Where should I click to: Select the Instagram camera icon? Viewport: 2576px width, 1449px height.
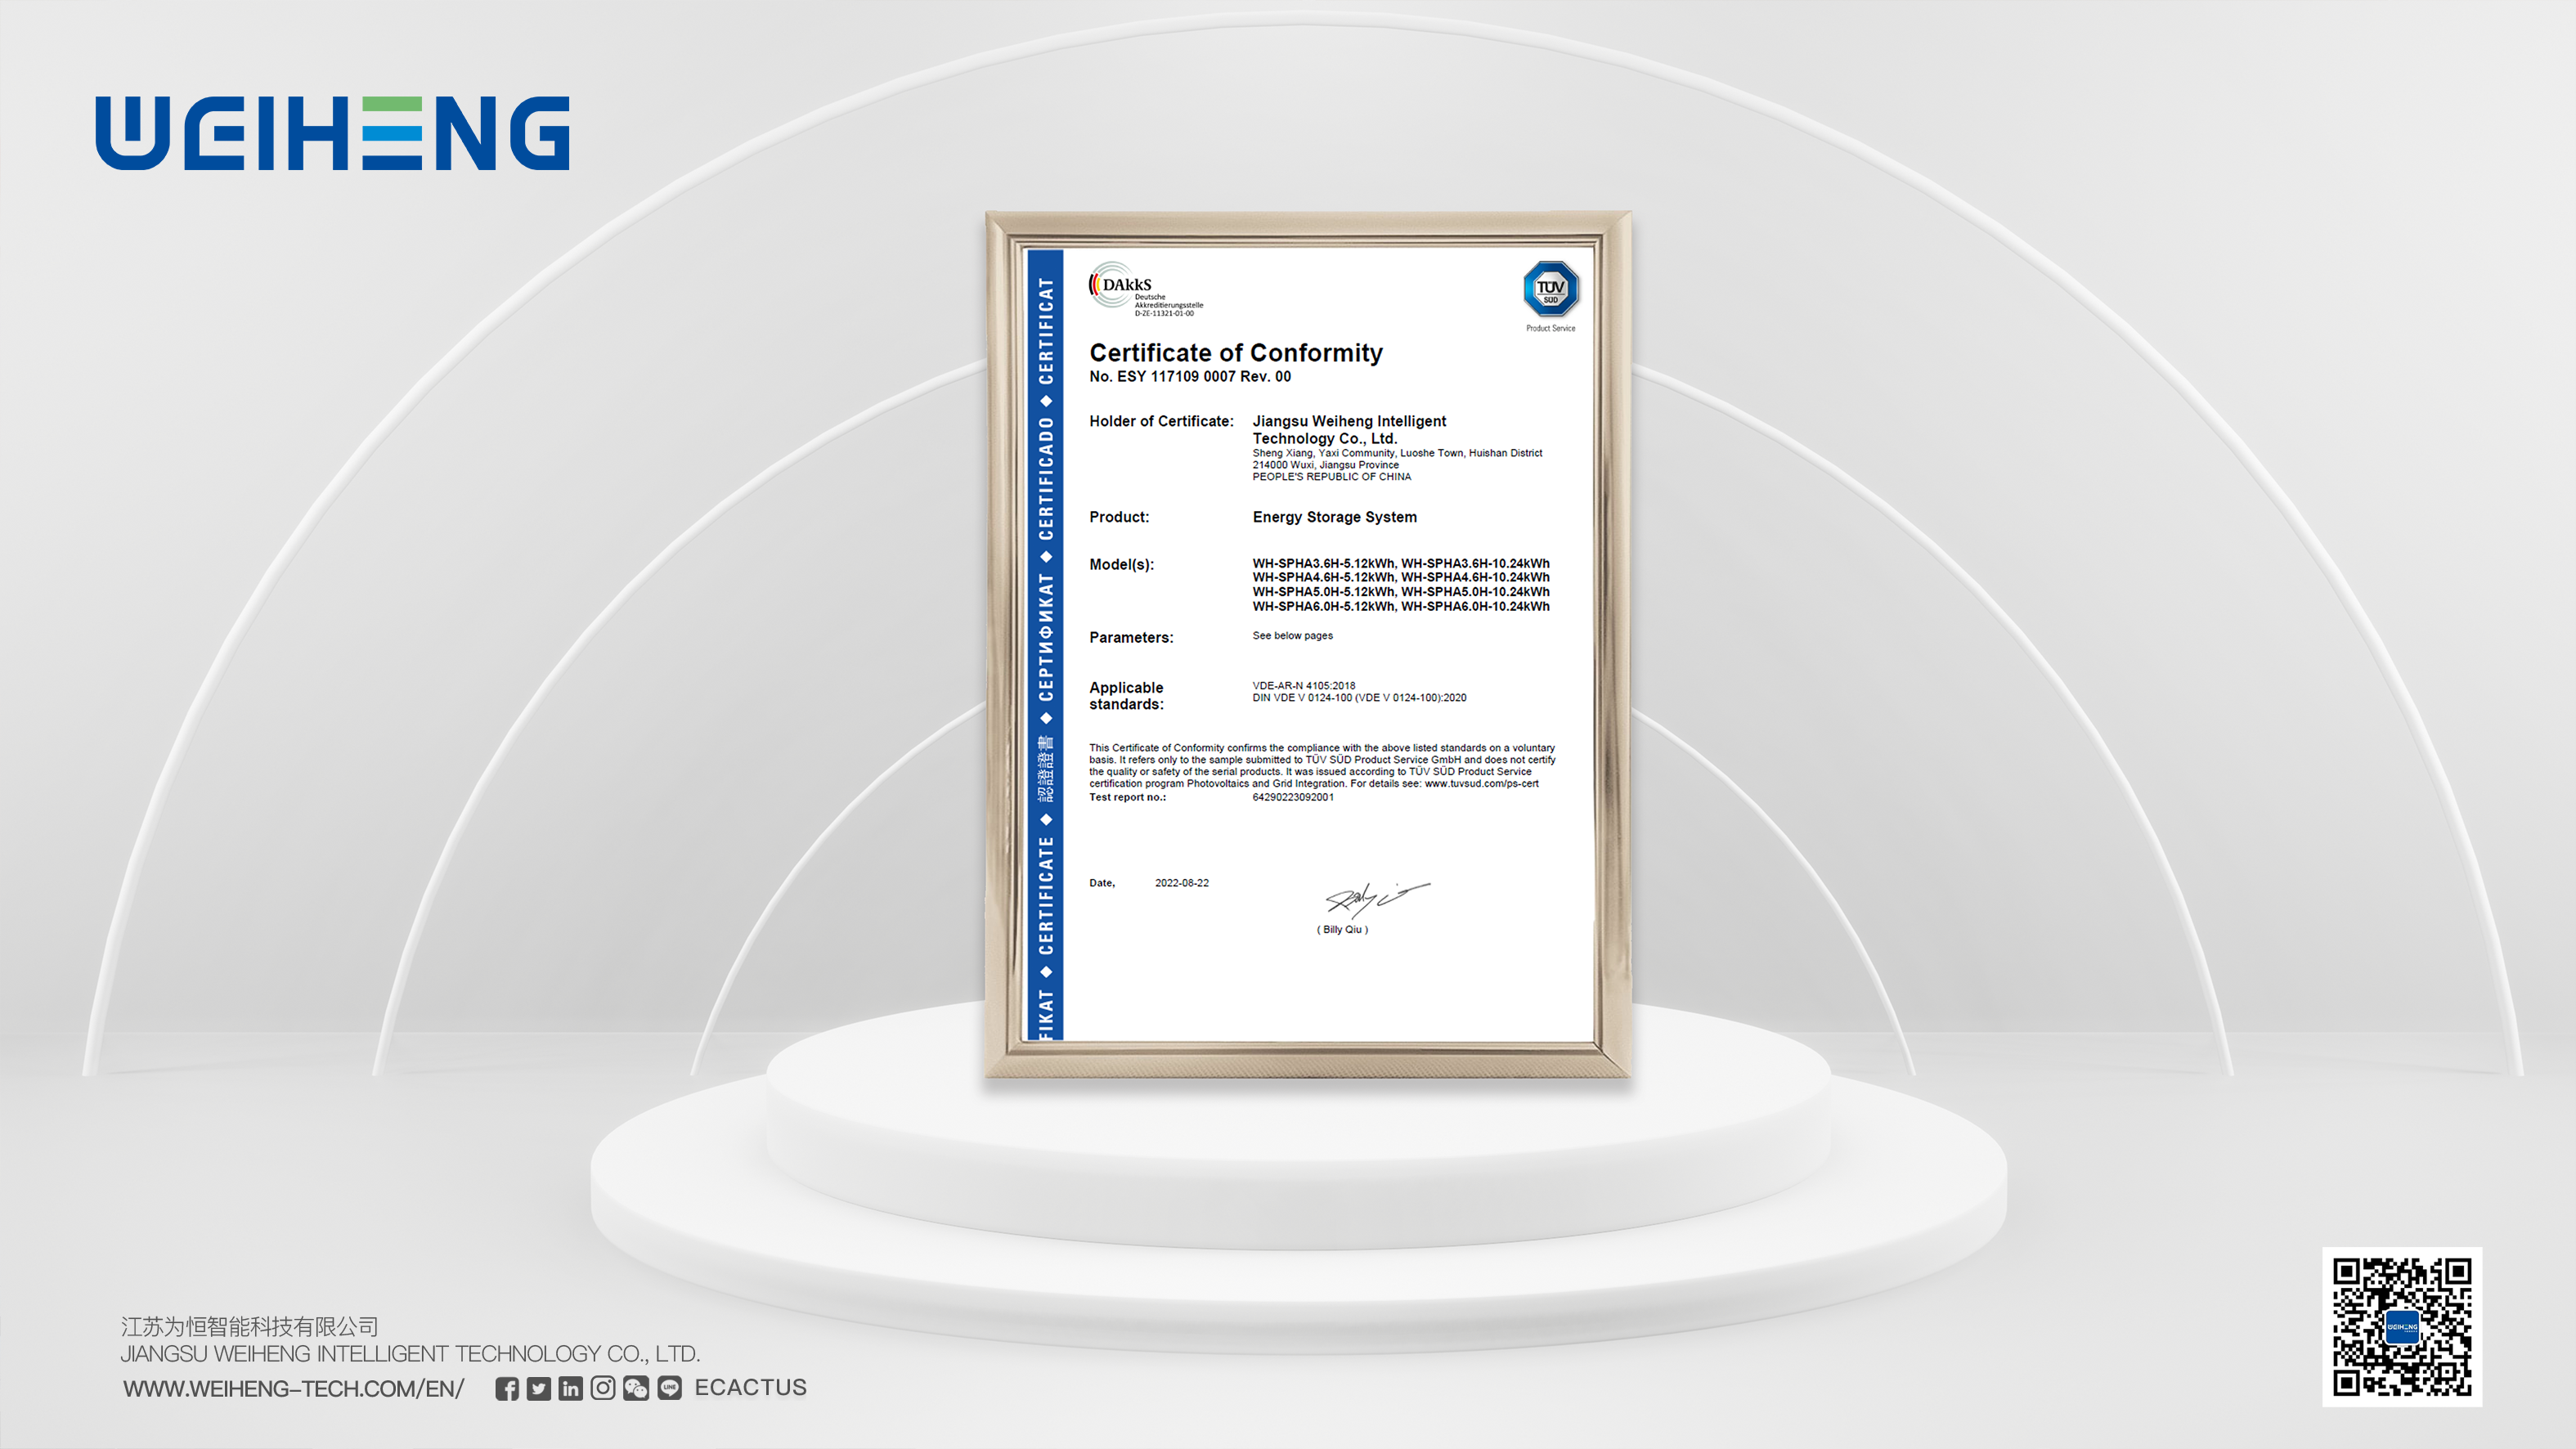603,1388
